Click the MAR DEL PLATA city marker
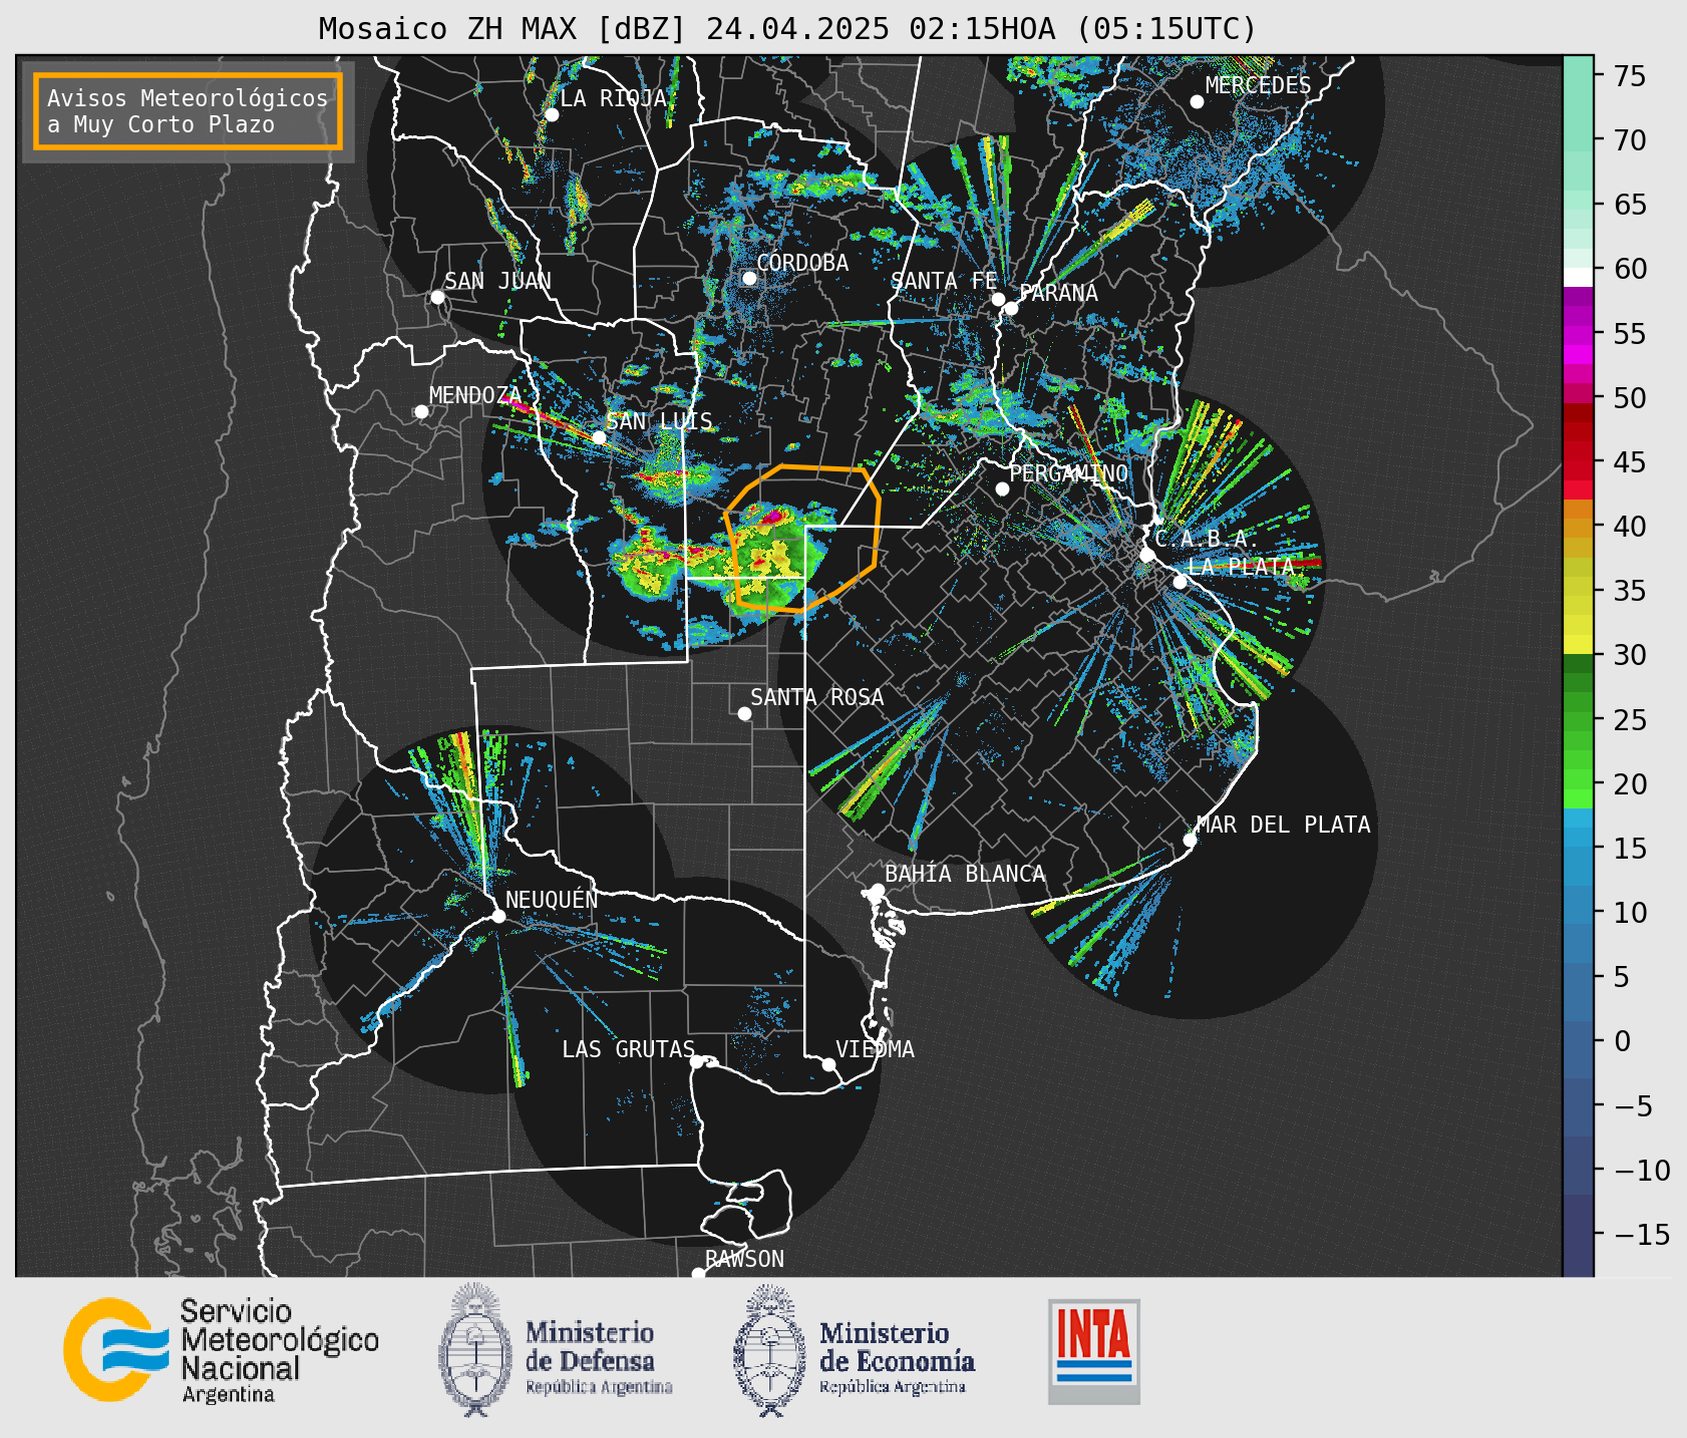This screenshot has width=1687, height=1438. (x=1190, y=840)
